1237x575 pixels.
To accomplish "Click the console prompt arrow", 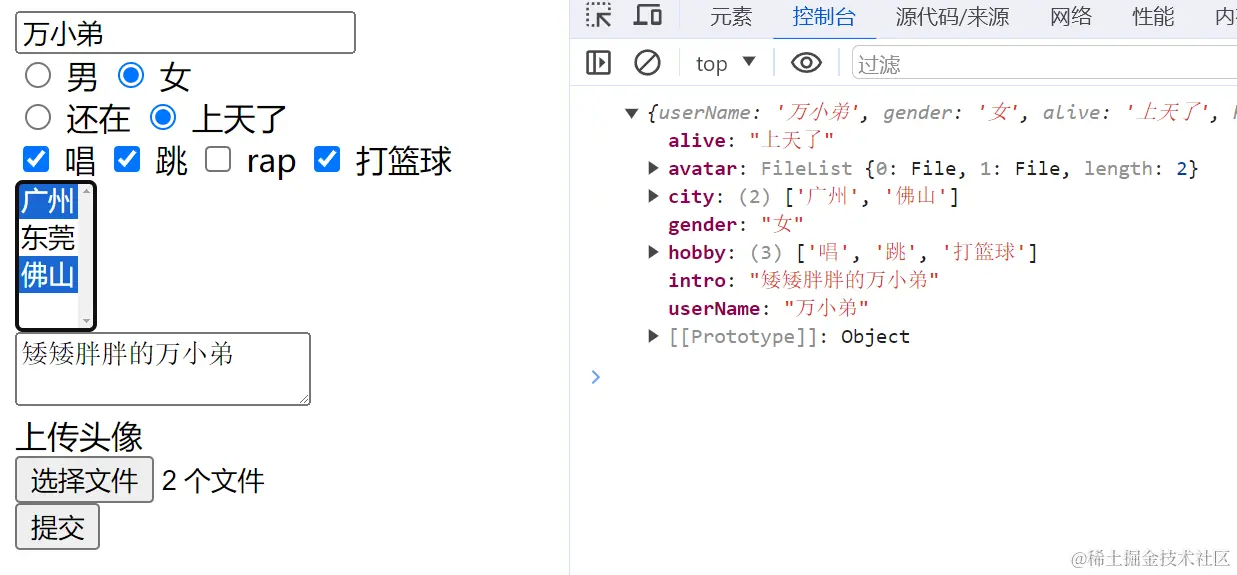I will (596, 377).
